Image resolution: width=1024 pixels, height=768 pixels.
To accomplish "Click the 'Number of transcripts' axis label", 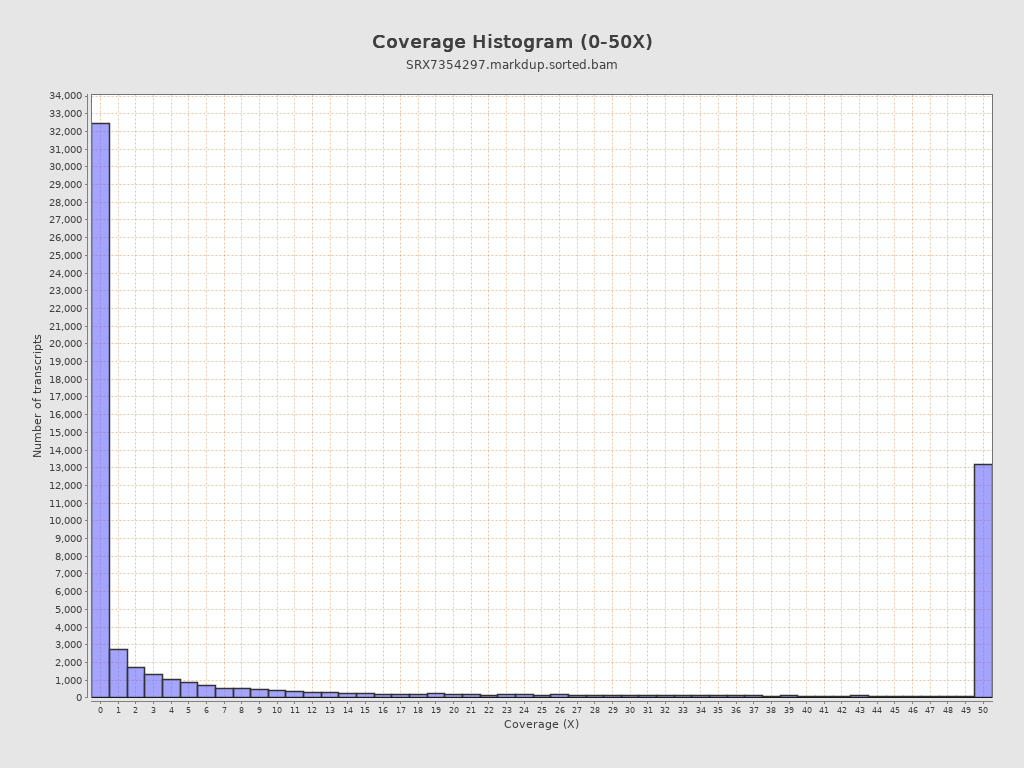I will pos(38,396).
